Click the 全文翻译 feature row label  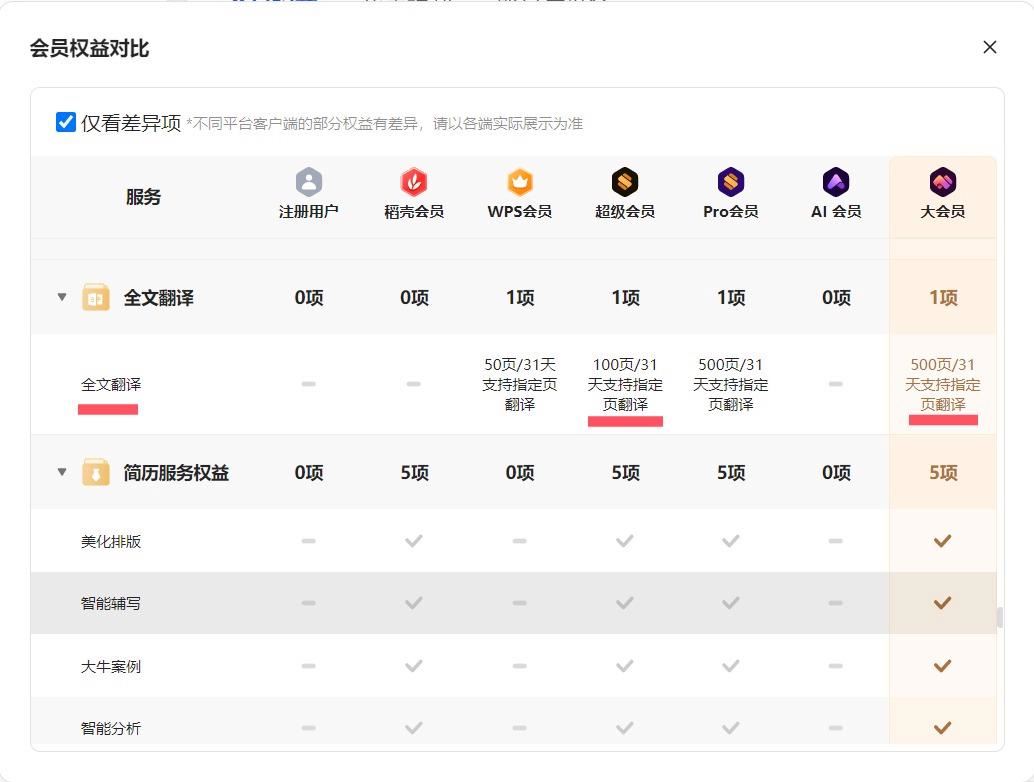[x=111, y=384]
